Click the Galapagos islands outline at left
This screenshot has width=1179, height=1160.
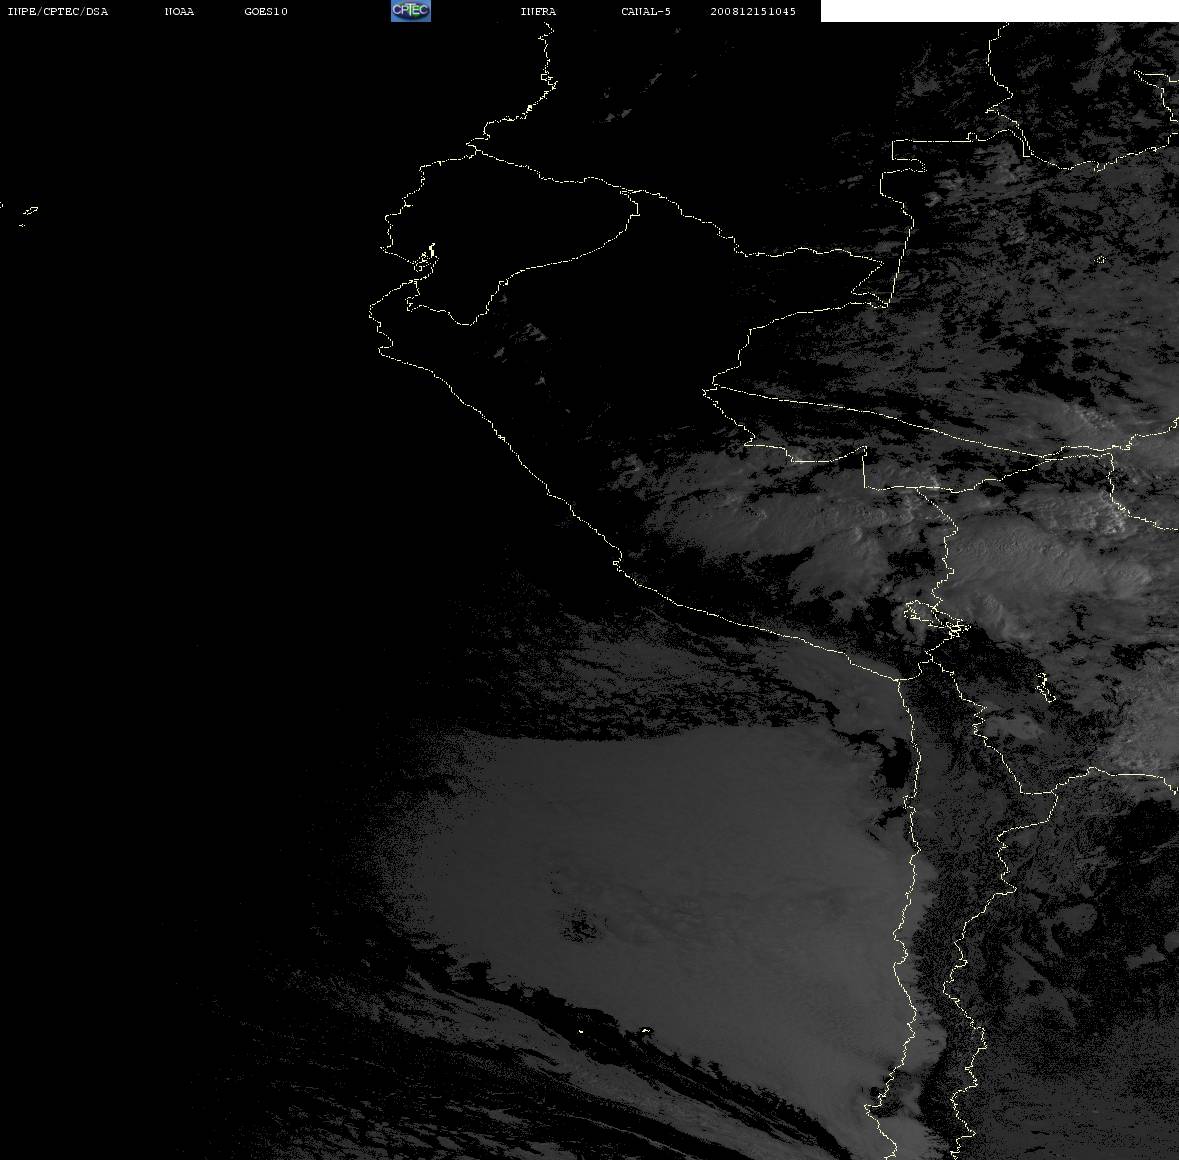click(x=28, y=215)
